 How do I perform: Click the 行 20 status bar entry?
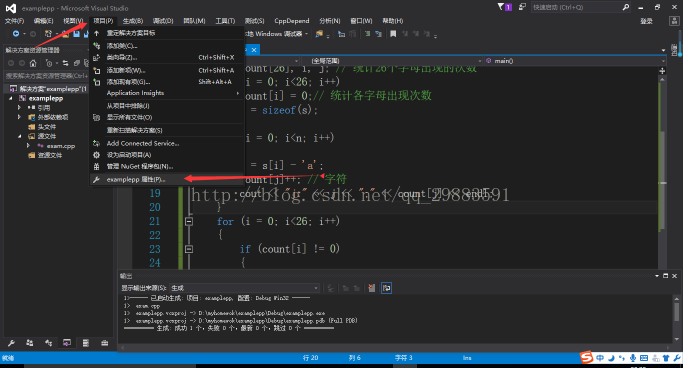coord(310,358)
